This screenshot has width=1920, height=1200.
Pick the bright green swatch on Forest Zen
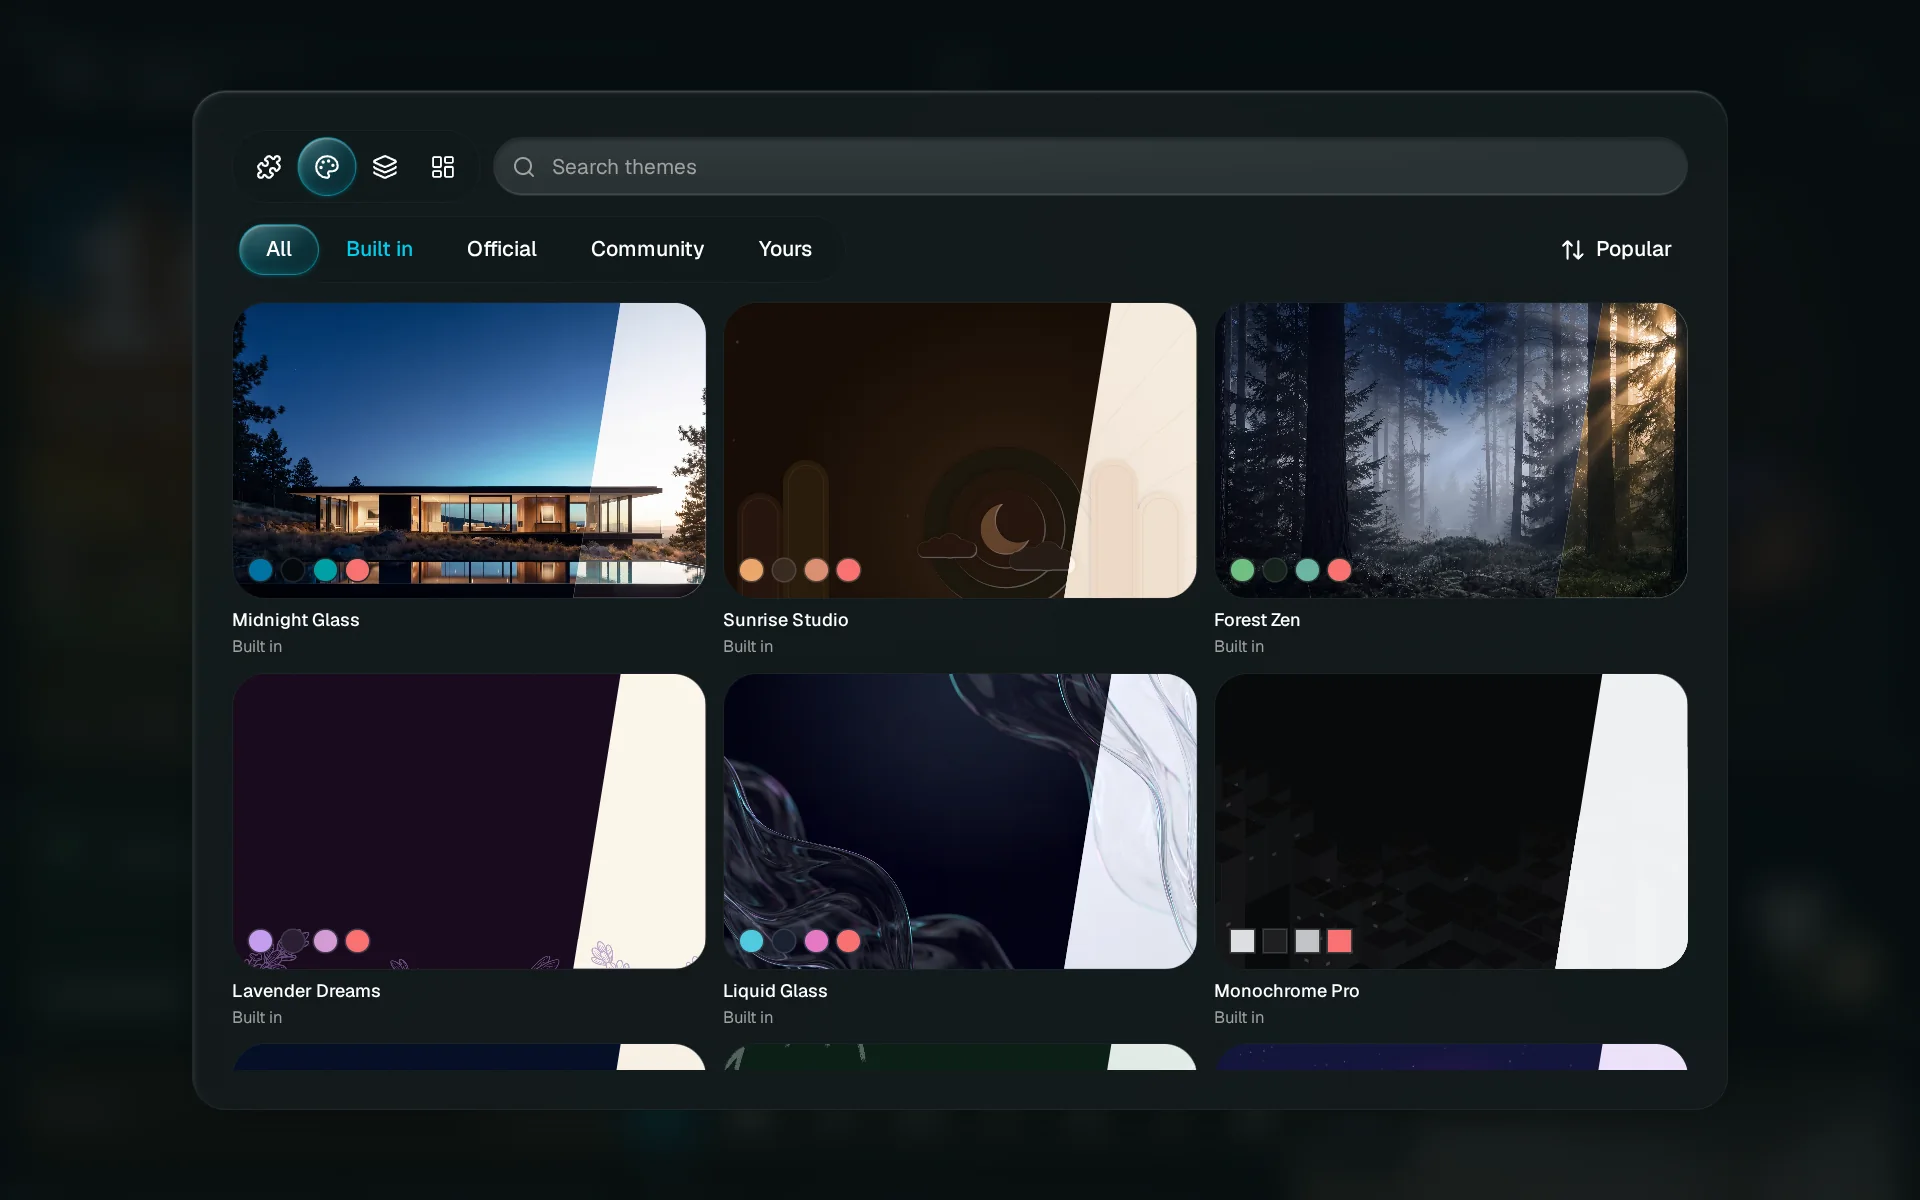click(1242, 570)
